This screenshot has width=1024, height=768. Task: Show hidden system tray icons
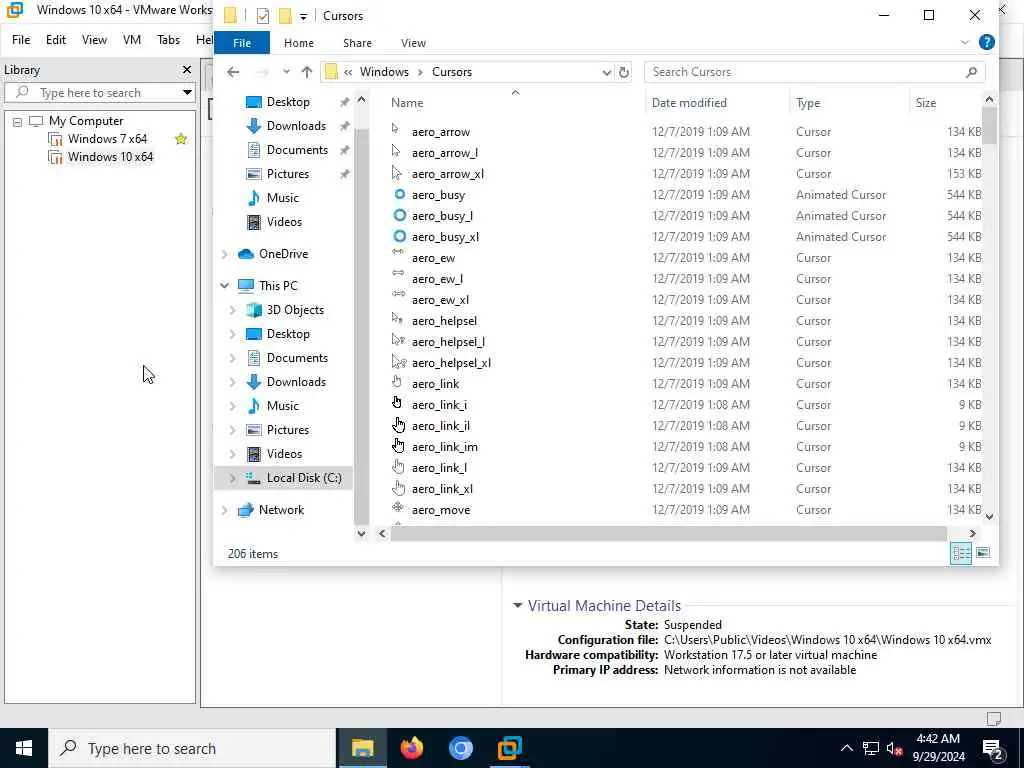point(846,748)
